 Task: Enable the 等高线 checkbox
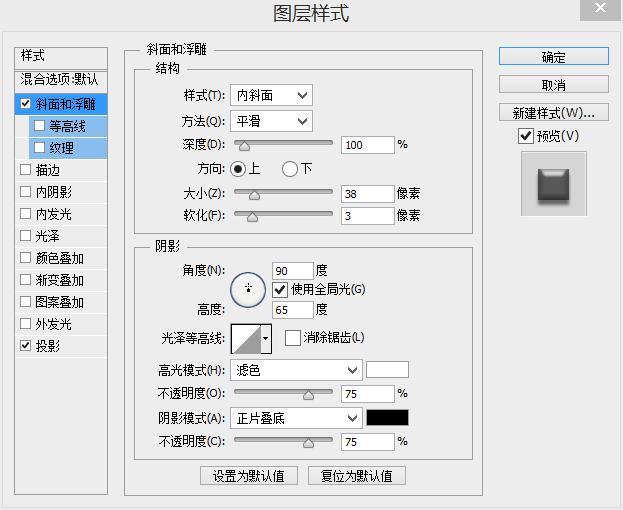coord(39,126)
